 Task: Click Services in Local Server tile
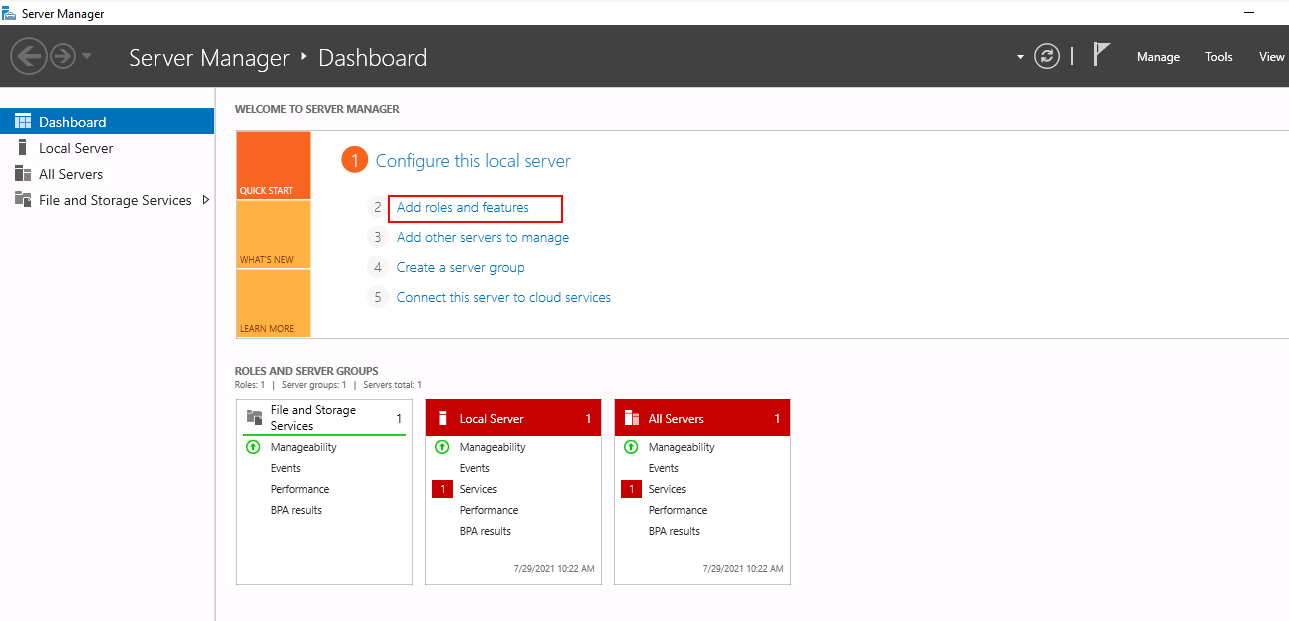[x=478, y=489]
